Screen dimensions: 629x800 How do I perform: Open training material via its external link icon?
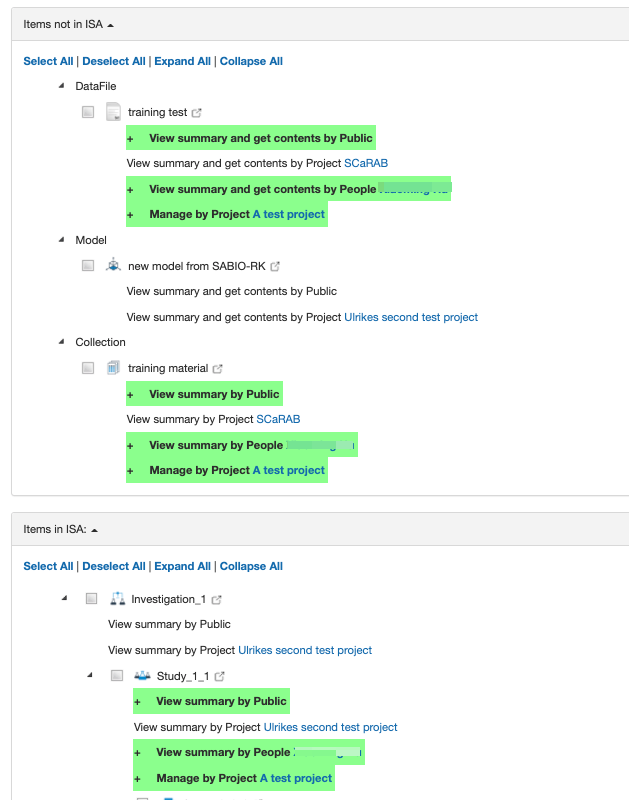point(217,369)
